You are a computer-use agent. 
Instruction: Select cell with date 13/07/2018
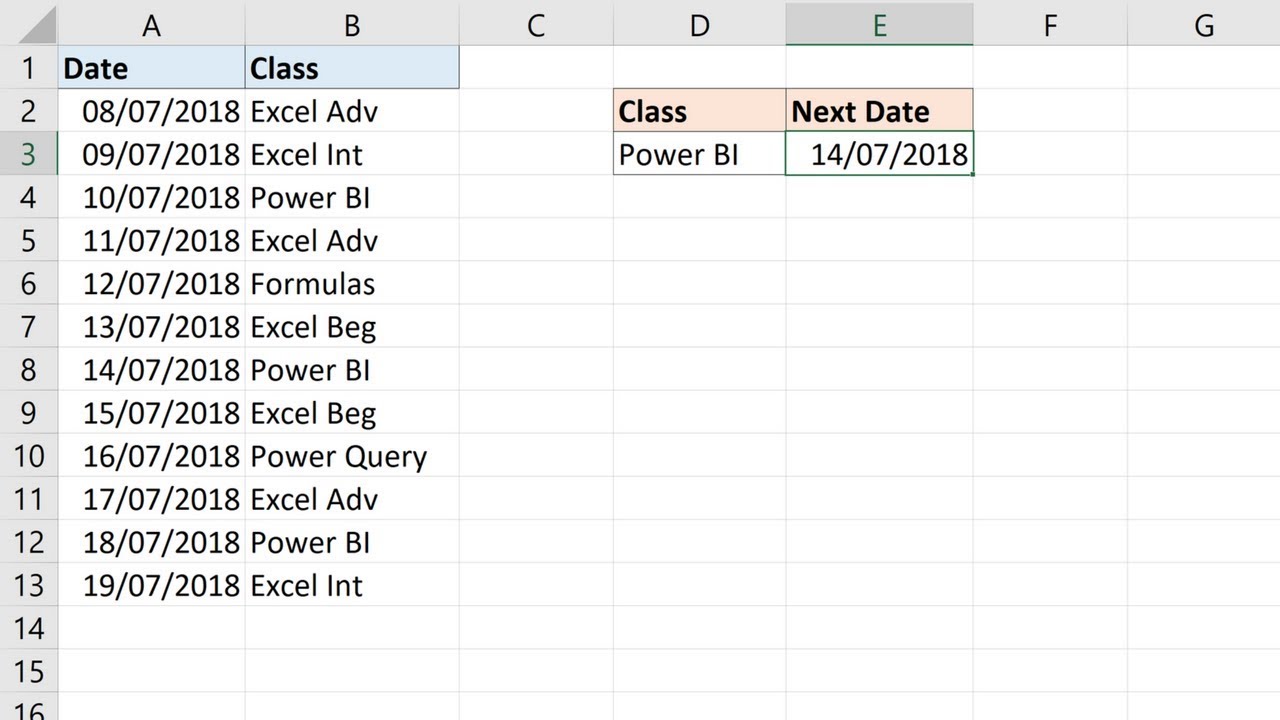[x=151, y=326]
